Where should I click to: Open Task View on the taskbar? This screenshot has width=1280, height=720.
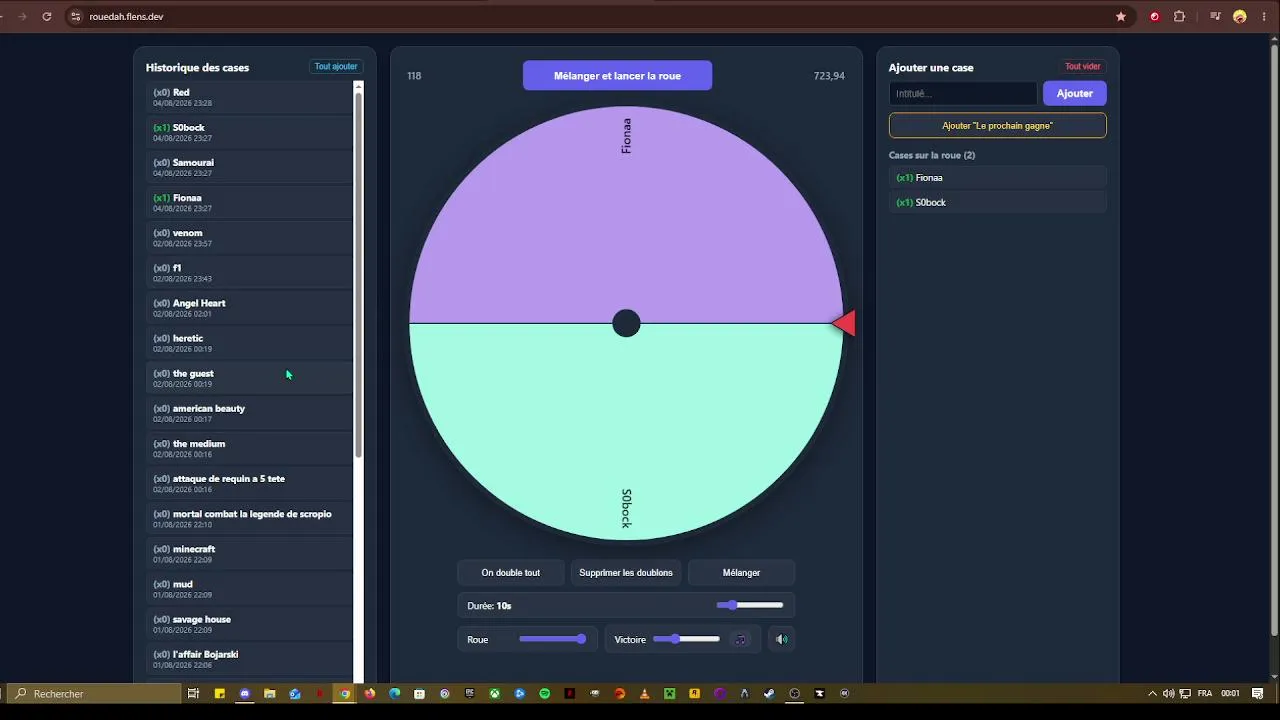click(194, 694)
